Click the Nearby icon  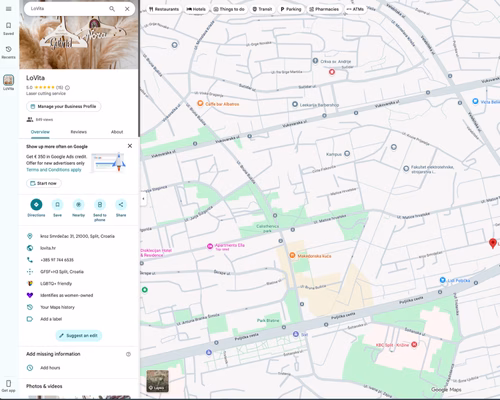[79, 205]
